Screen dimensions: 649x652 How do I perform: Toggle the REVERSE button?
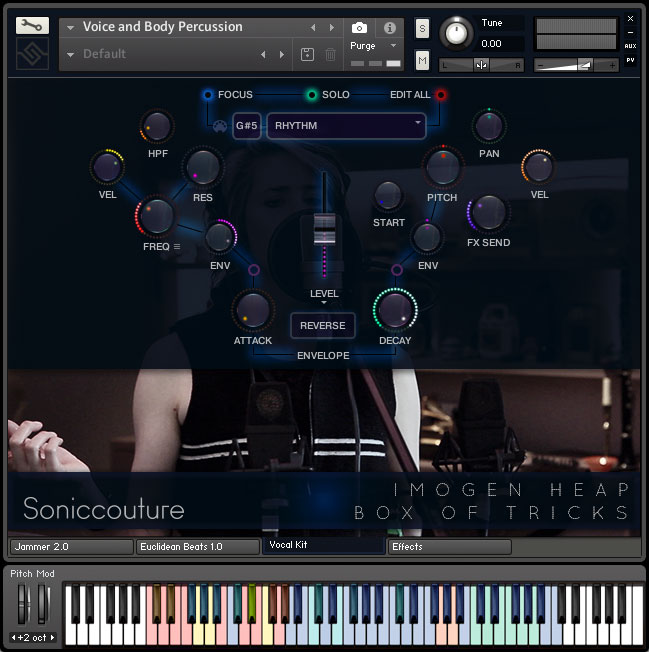[323, 326]
